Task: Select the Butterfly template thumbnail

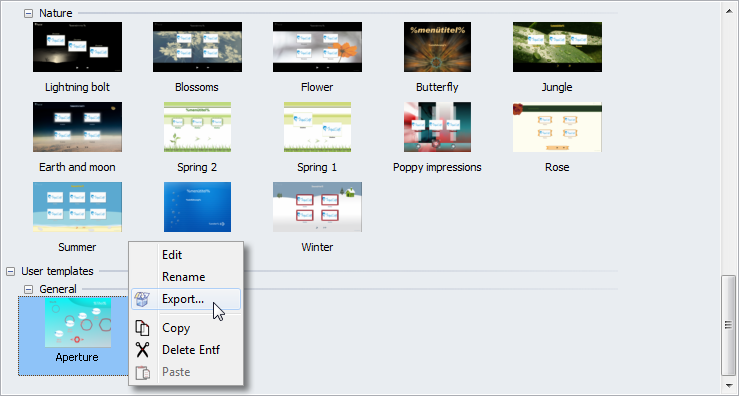Action: [437, 47]
